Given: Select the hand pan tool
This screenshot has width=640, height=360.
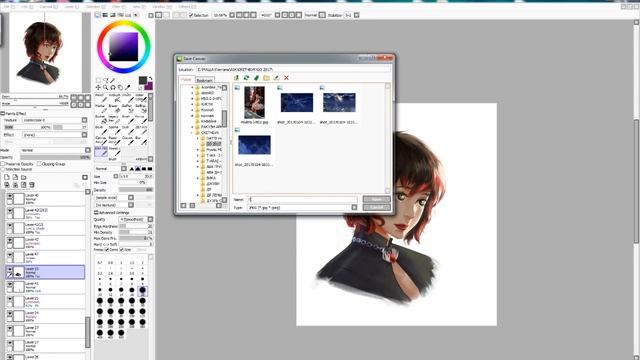Looking at the screenshot, I should point(120,87).
